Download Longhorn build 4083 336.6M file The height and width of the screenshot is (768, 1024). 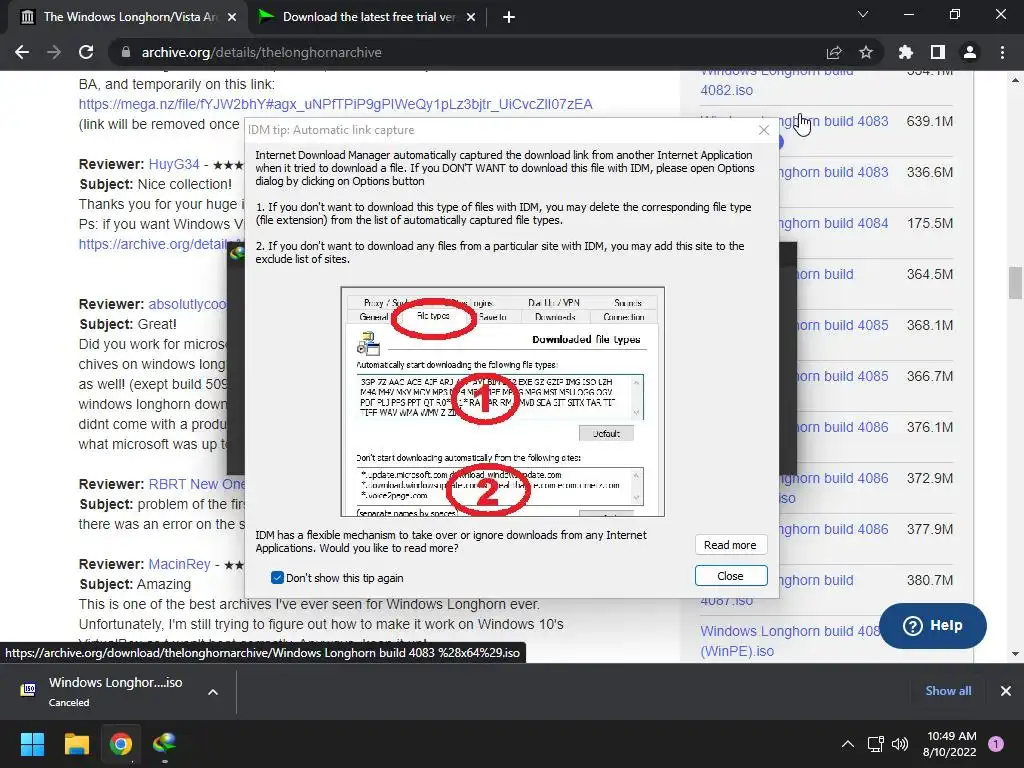(x=834, y=172)
